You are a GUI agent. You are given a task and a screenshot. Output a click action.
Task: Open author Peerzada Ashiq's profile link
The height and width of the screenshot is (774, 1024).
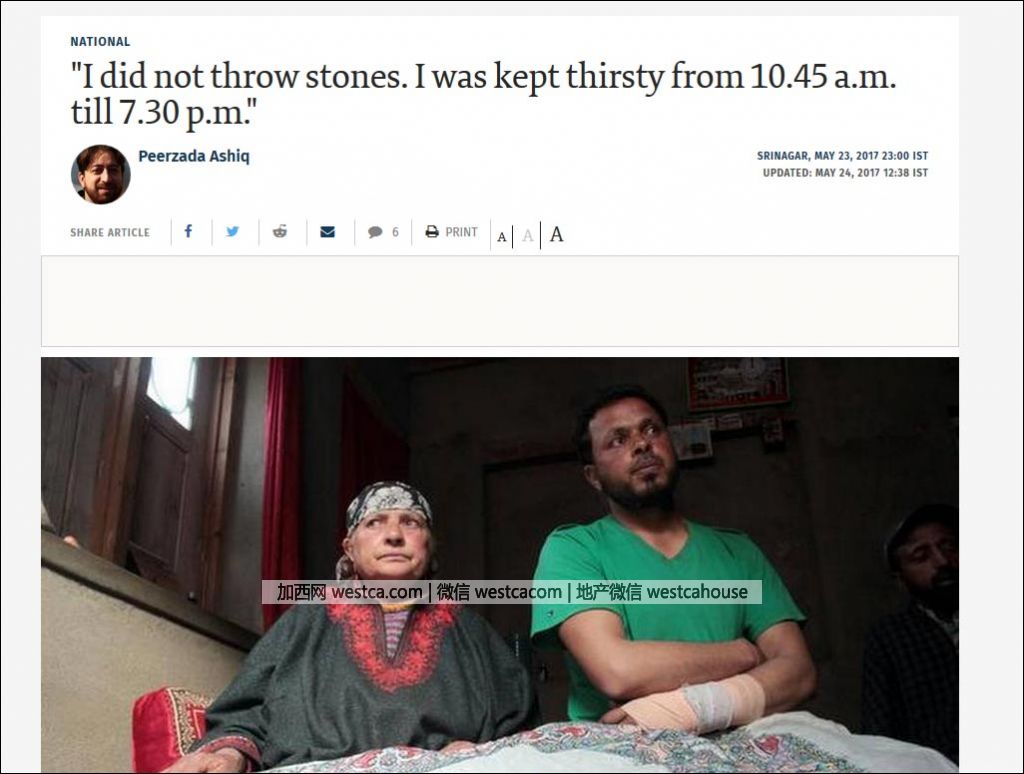[194, 156]
